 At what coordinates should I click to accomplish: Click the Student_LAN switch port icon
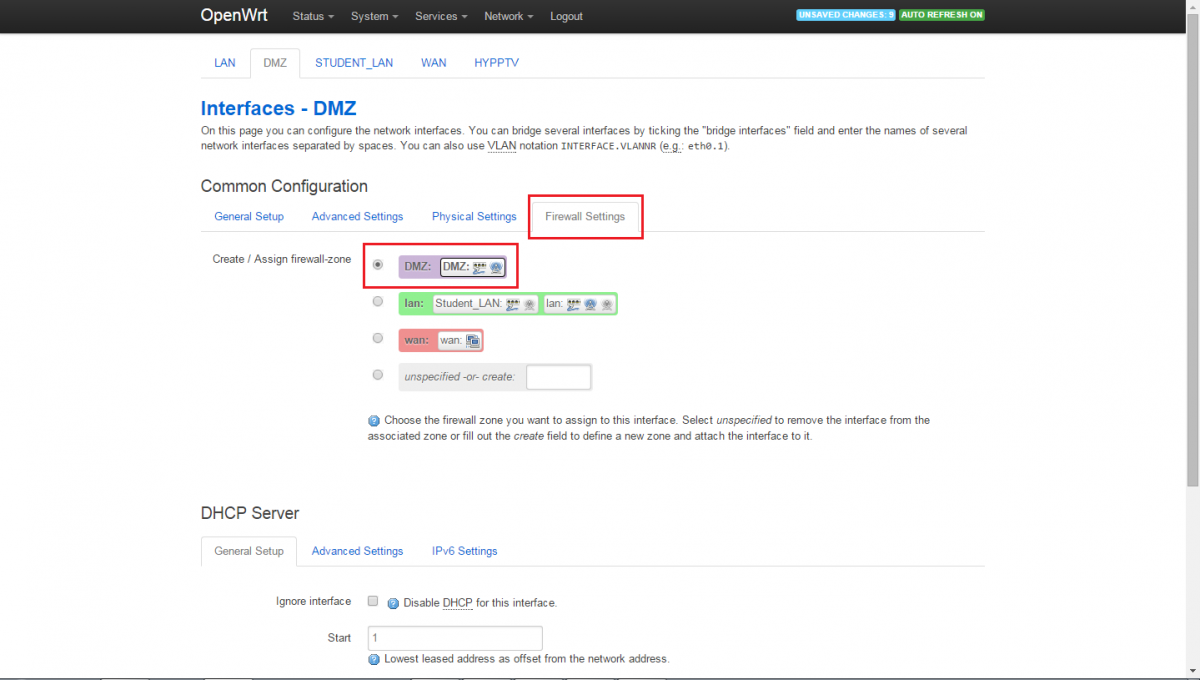click(x=513, y=303)
